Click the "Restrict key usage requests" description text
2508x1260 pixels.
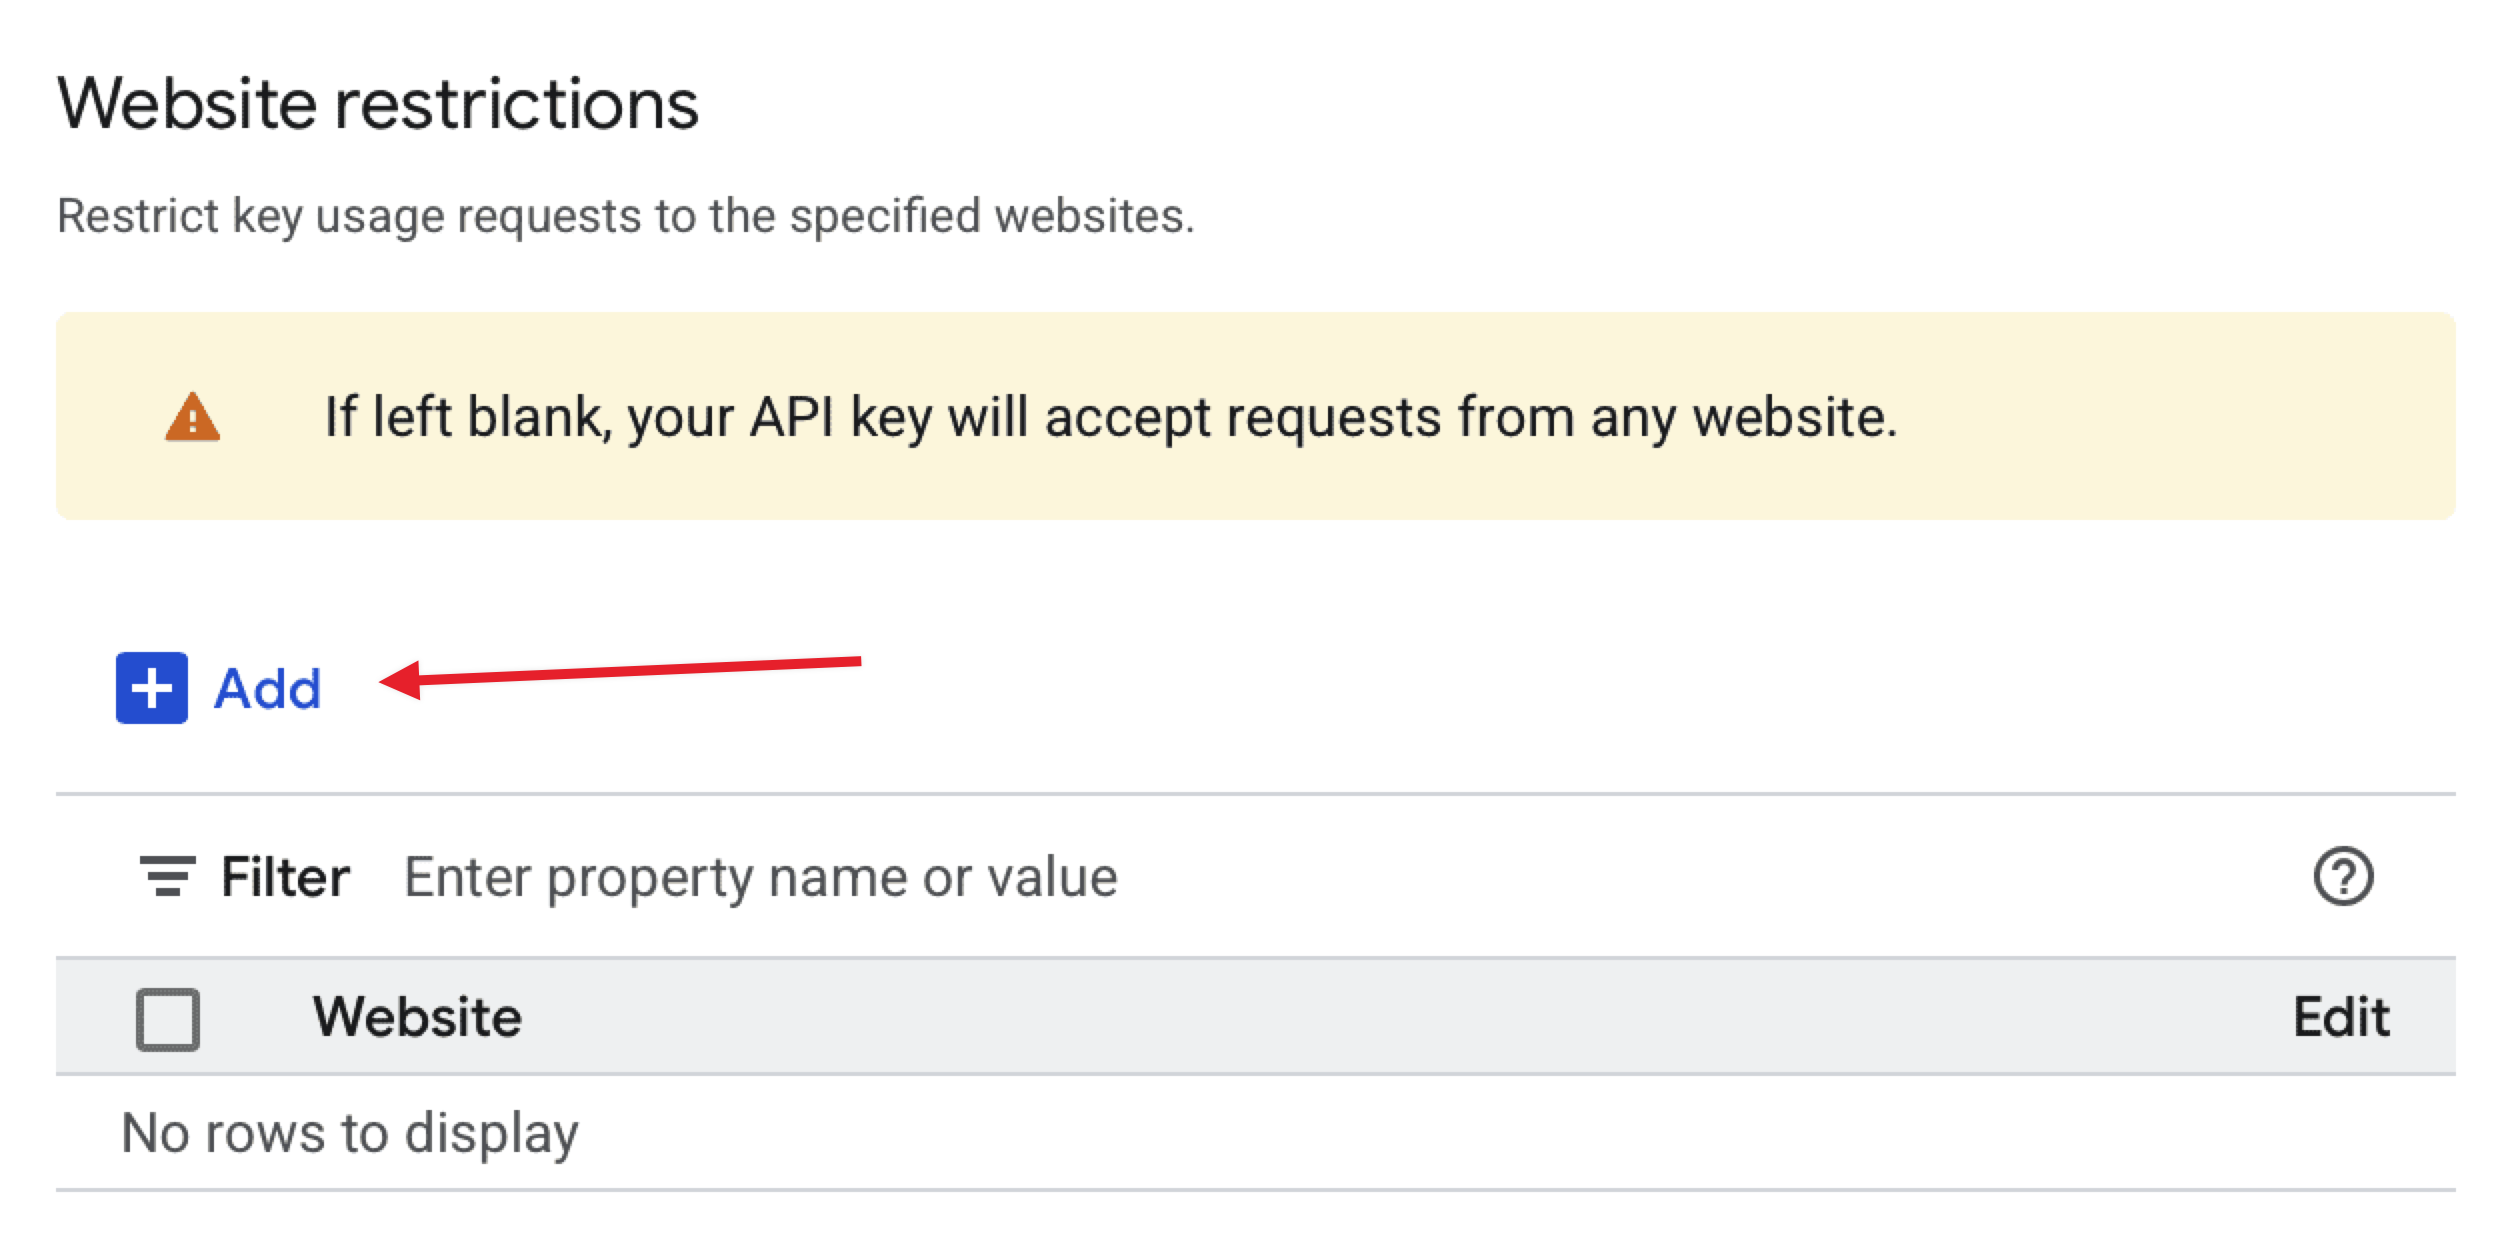pos(625,216)
